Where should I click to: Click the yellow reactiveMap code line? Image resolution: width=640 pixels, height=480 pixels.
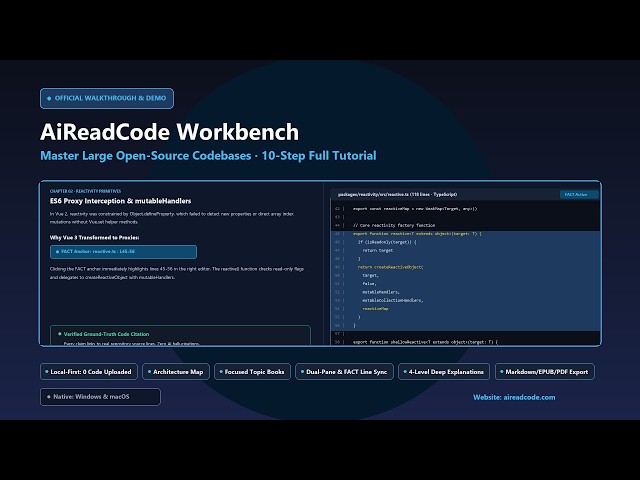pyautogui.click(x=376, y=309)
